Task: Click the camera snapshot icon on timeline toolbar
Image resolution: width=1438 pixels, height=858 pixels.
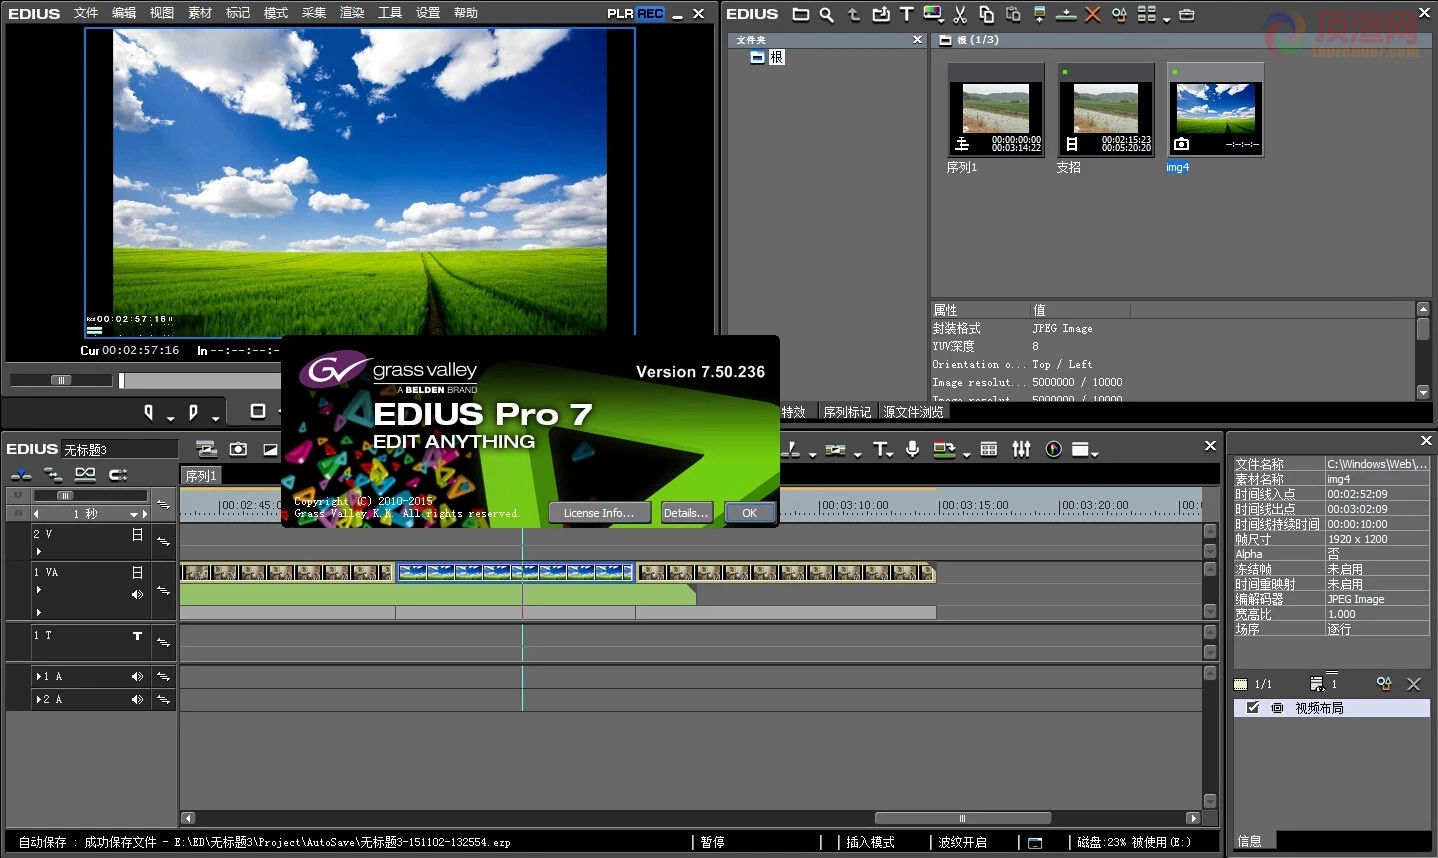Action: [238, 449]
